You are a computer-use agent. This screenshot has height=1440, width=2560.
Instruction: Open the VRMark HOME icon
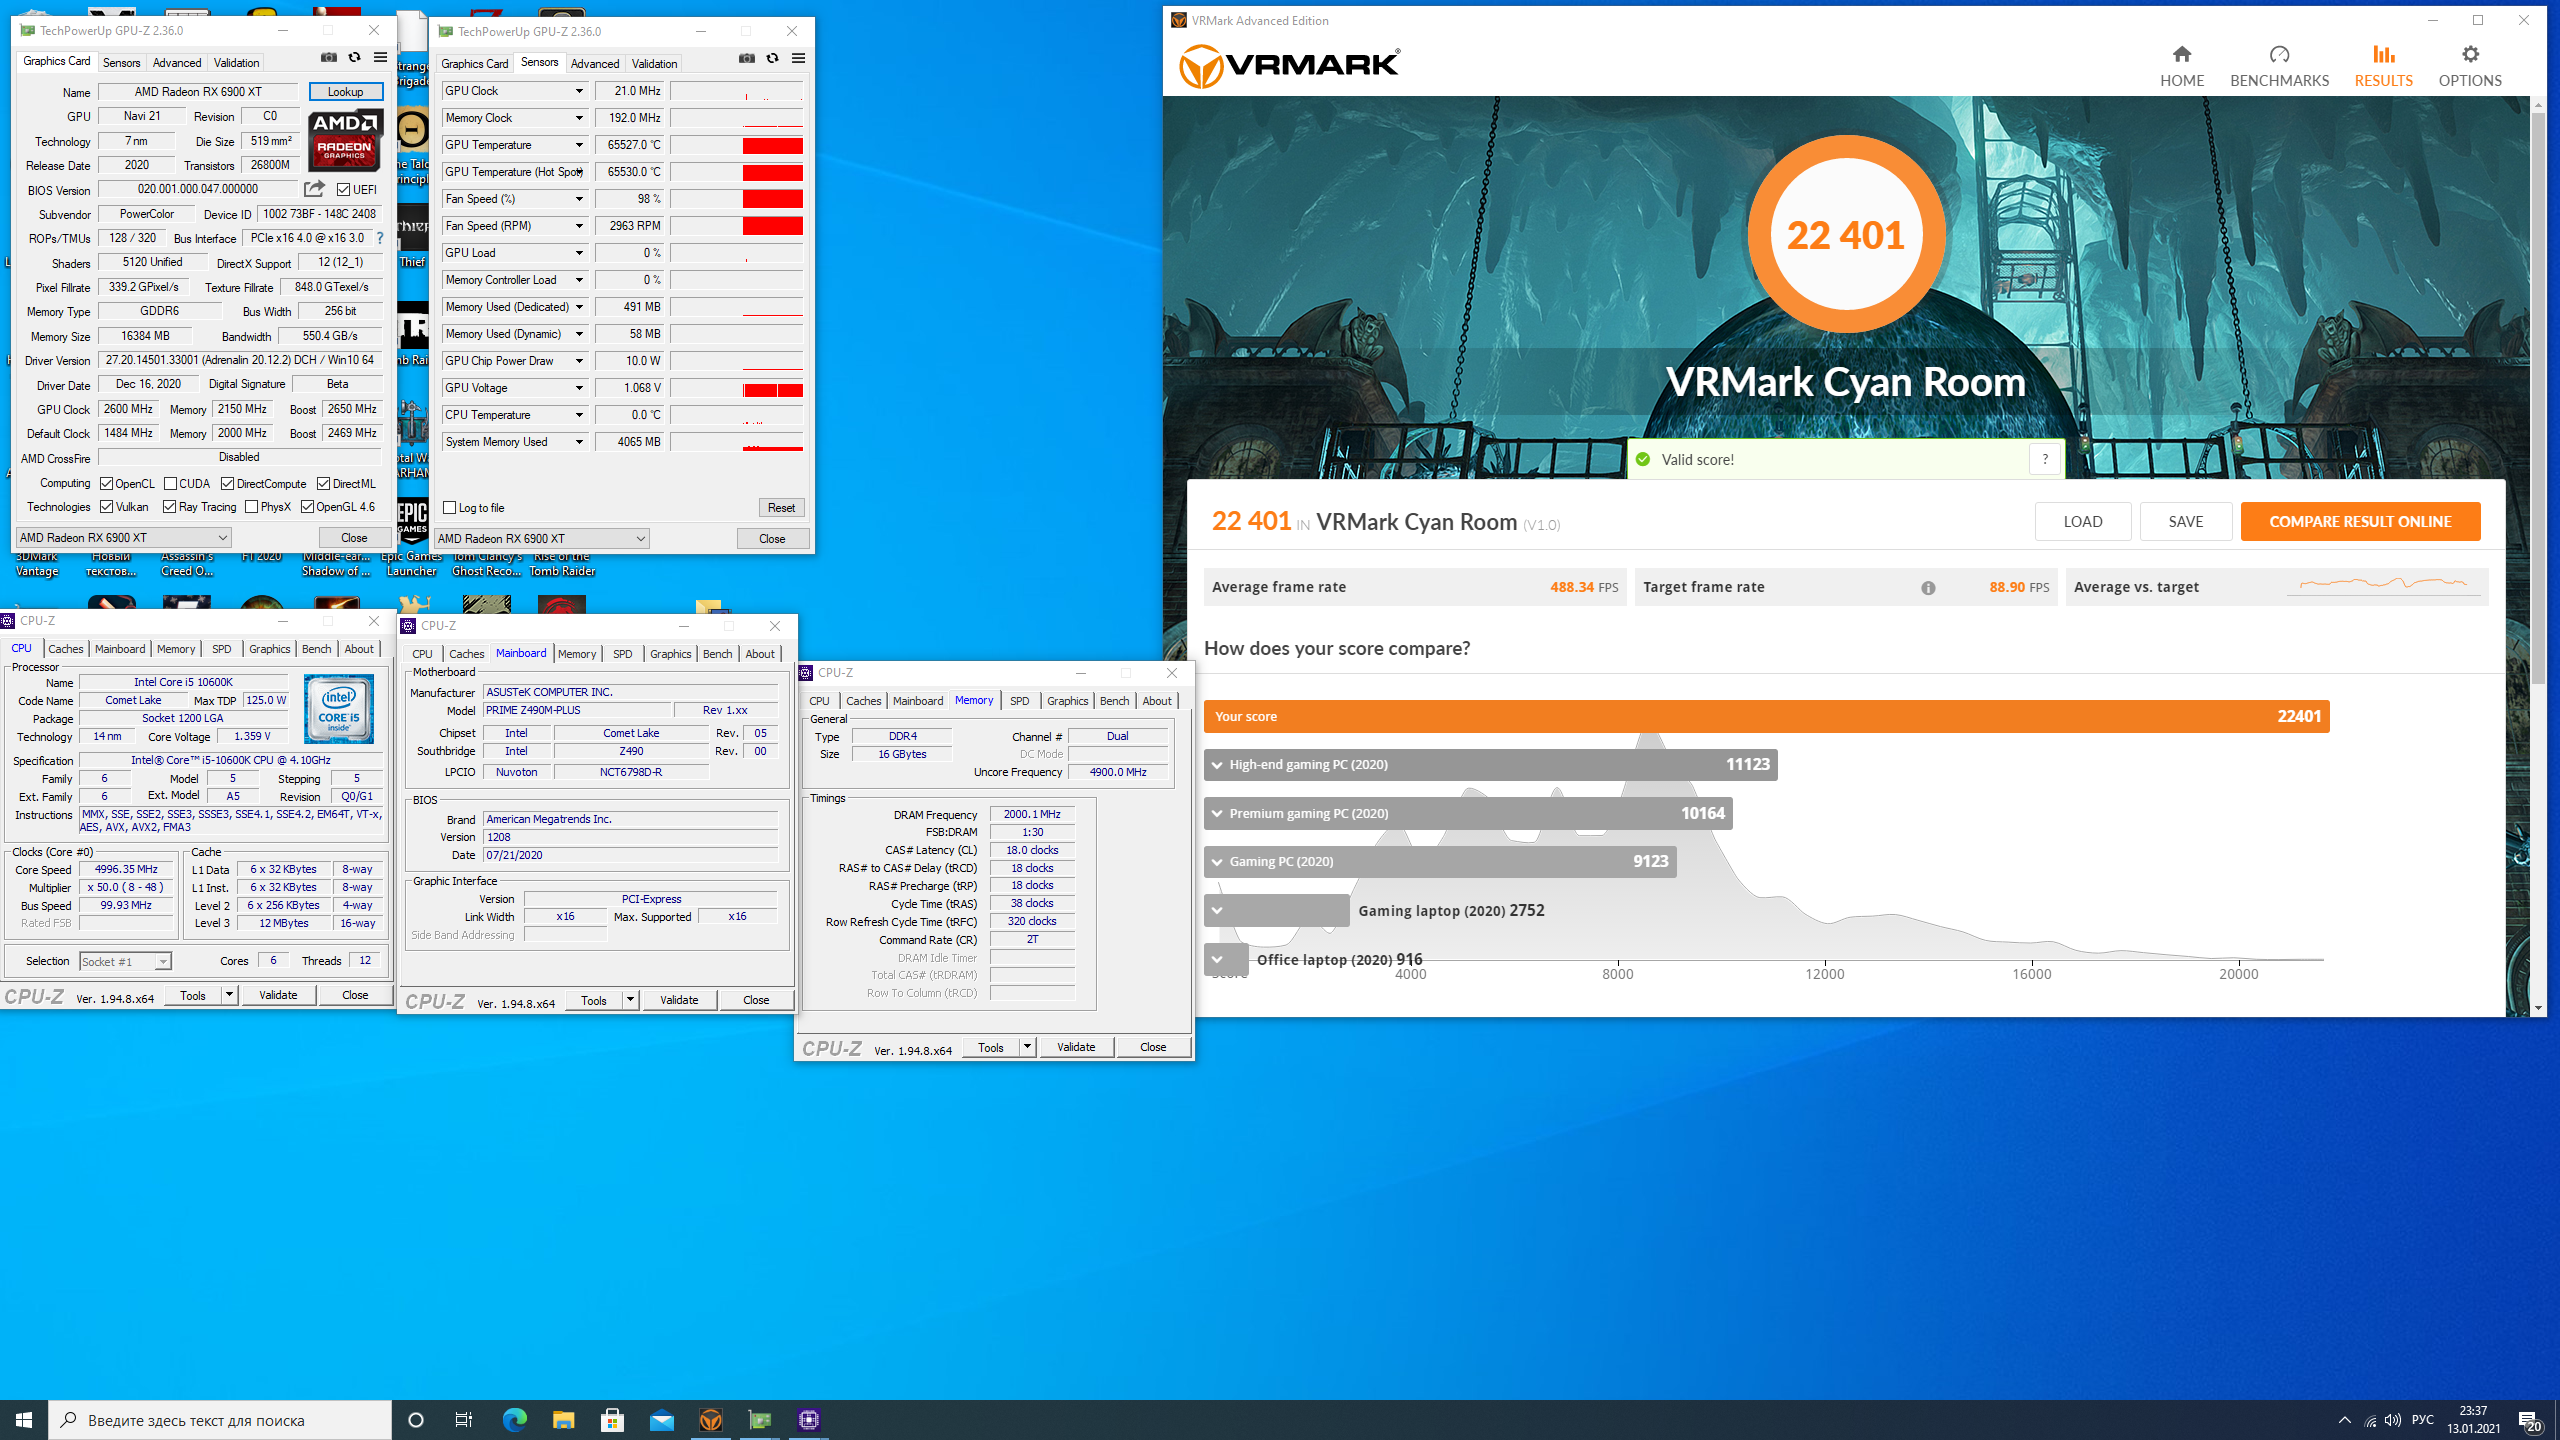point(2181,54)
